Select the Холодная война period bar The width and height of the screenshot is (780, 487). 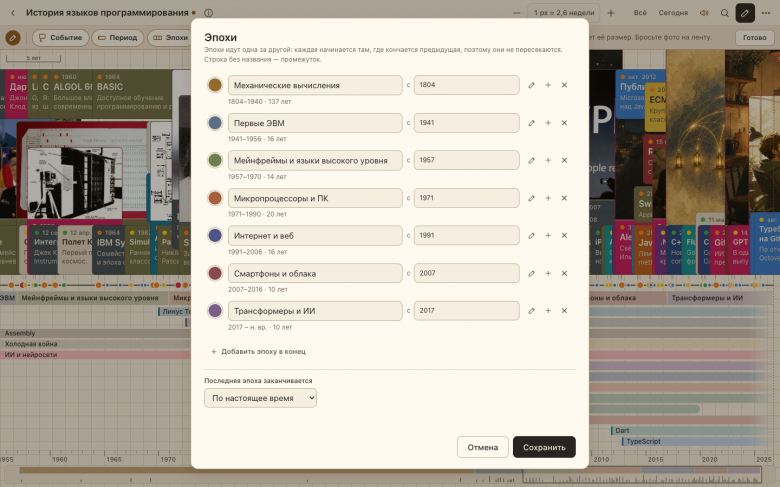(x=96, y=344)
